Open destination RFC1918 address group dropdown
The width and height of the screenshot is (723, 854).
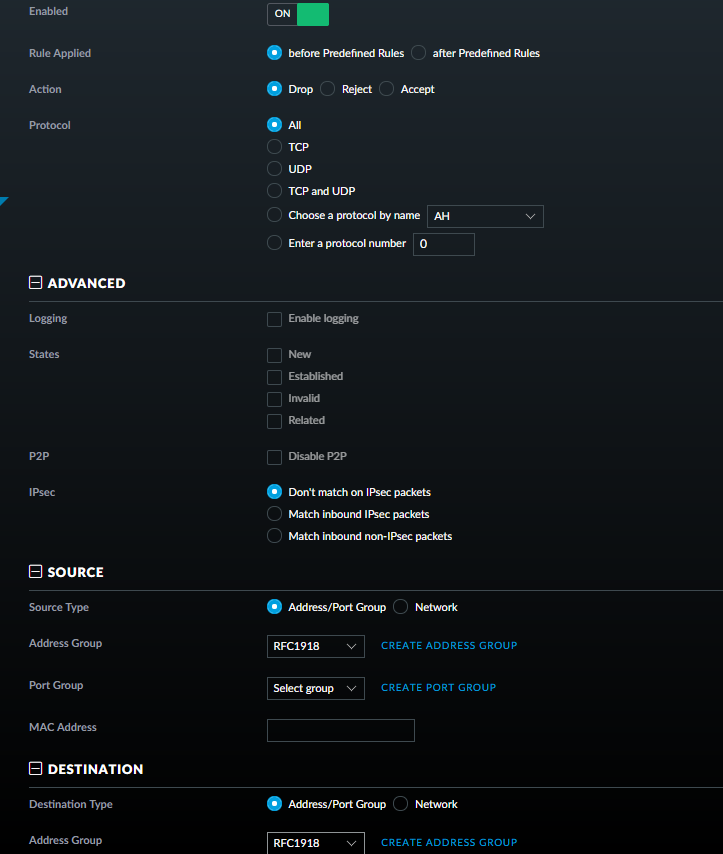[315, 843]
